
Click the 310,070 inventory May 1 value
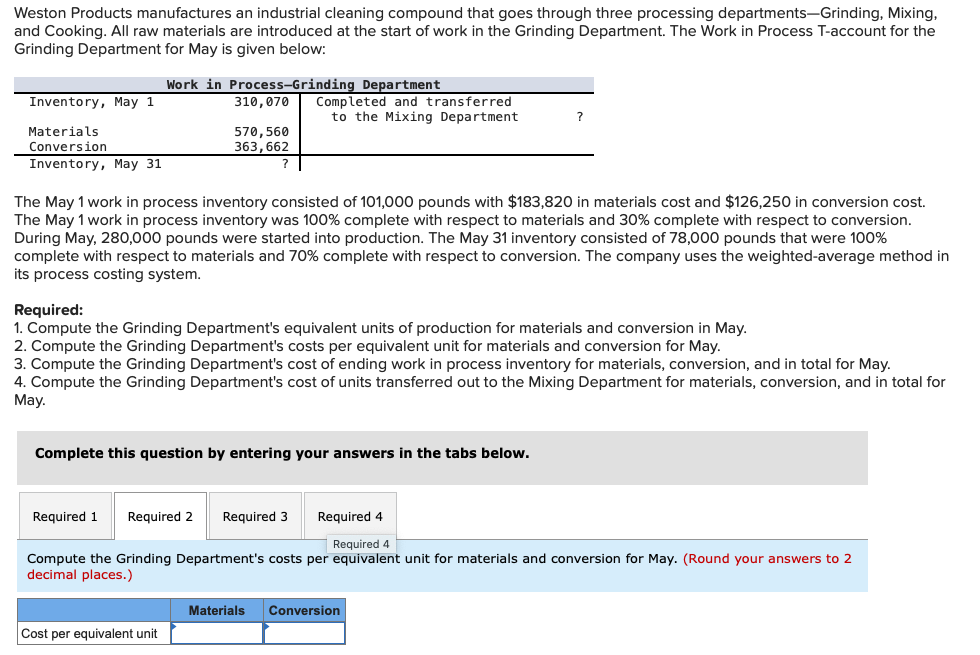tap(261, 102)
